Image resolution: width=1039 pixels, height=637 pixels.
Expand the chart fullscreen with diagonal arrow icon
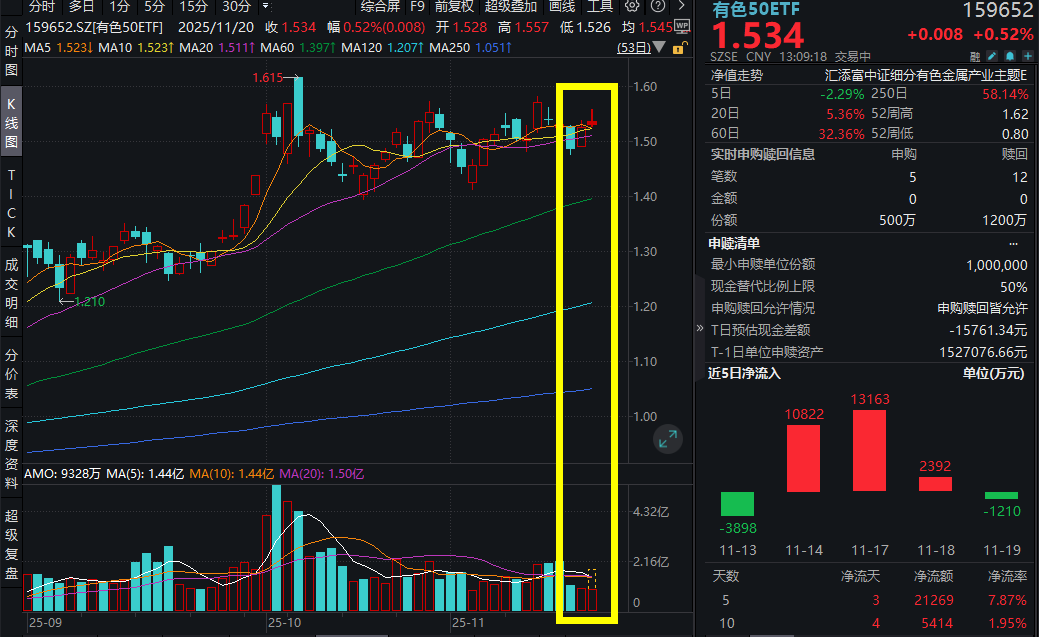(x=668, y=438)
